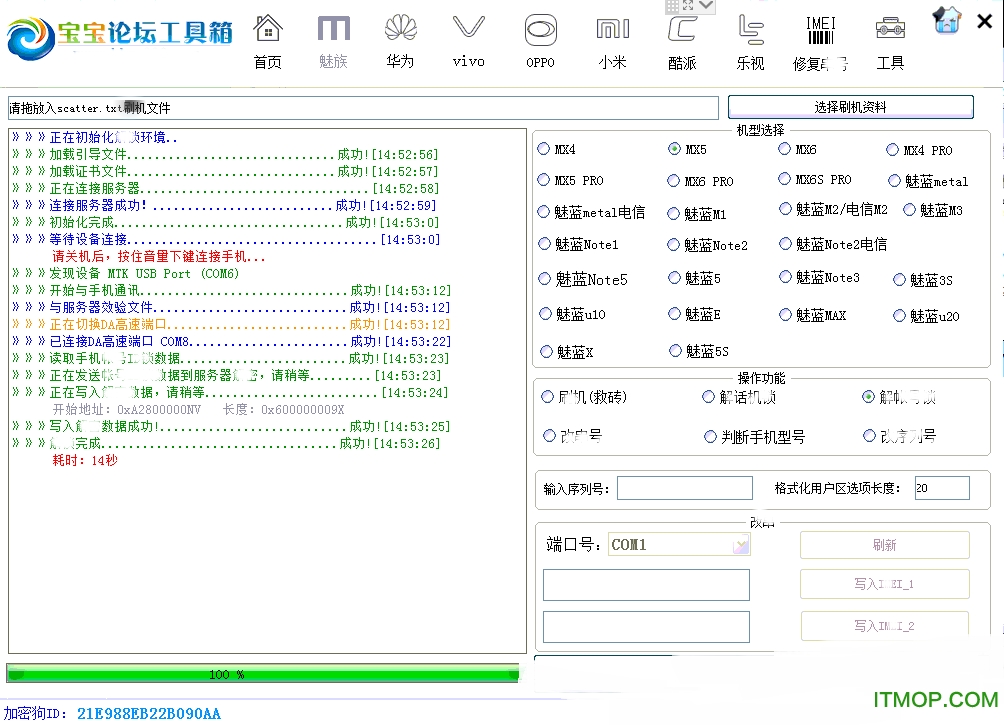
Task: Choose the 判断手机型号 operation
Action: pos(710,437)
